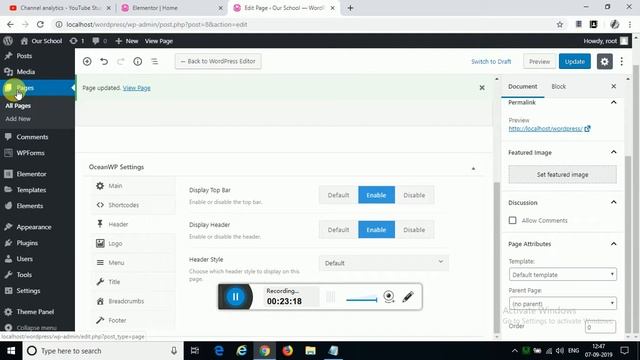The width and height of the screenshot is (640, 360).
Task: Set Display Header to Default
Action: point(338,230)
